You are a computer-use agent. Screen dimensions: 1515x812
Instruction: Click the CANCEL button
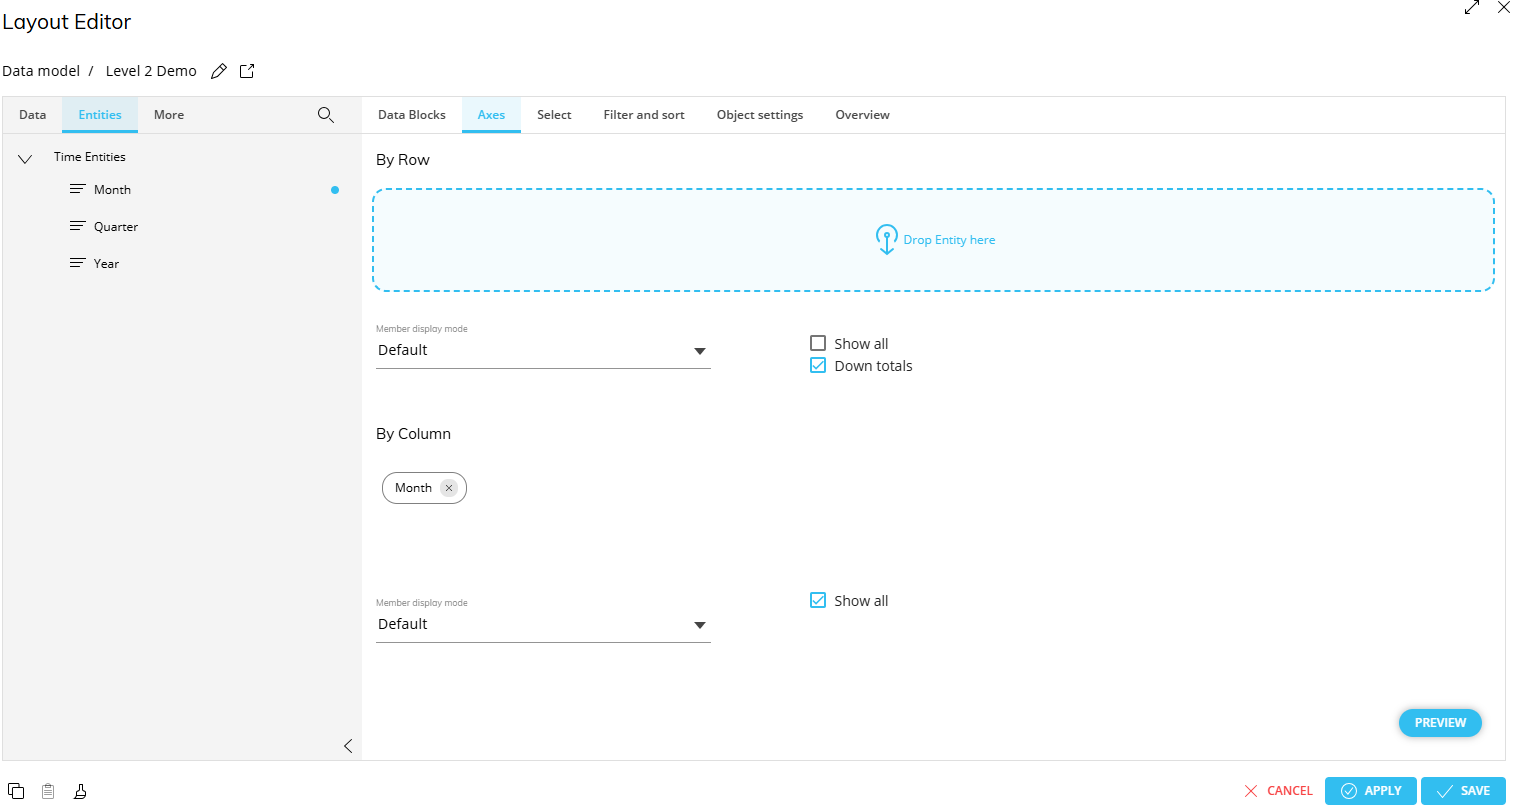pyautogui.click(x=1279, y=791)
